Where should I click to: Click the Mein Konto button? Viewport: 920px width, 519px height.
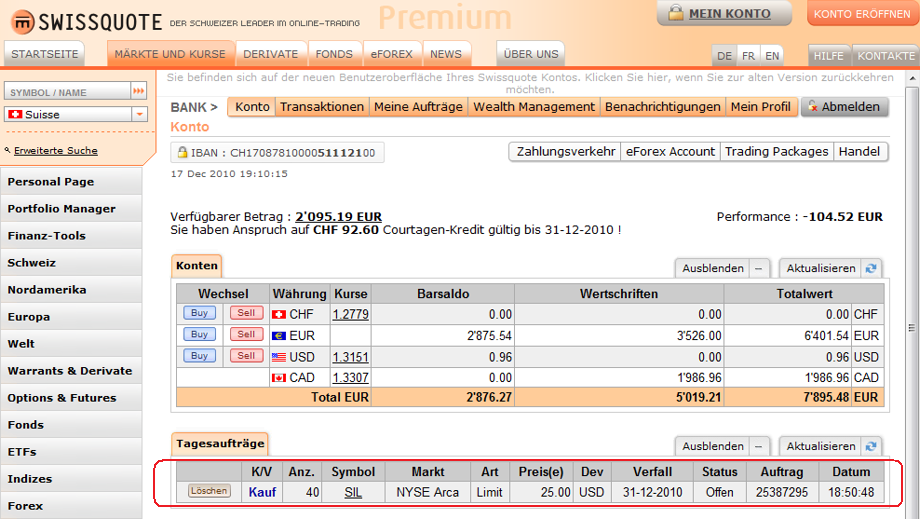click(x=724, y=13)
